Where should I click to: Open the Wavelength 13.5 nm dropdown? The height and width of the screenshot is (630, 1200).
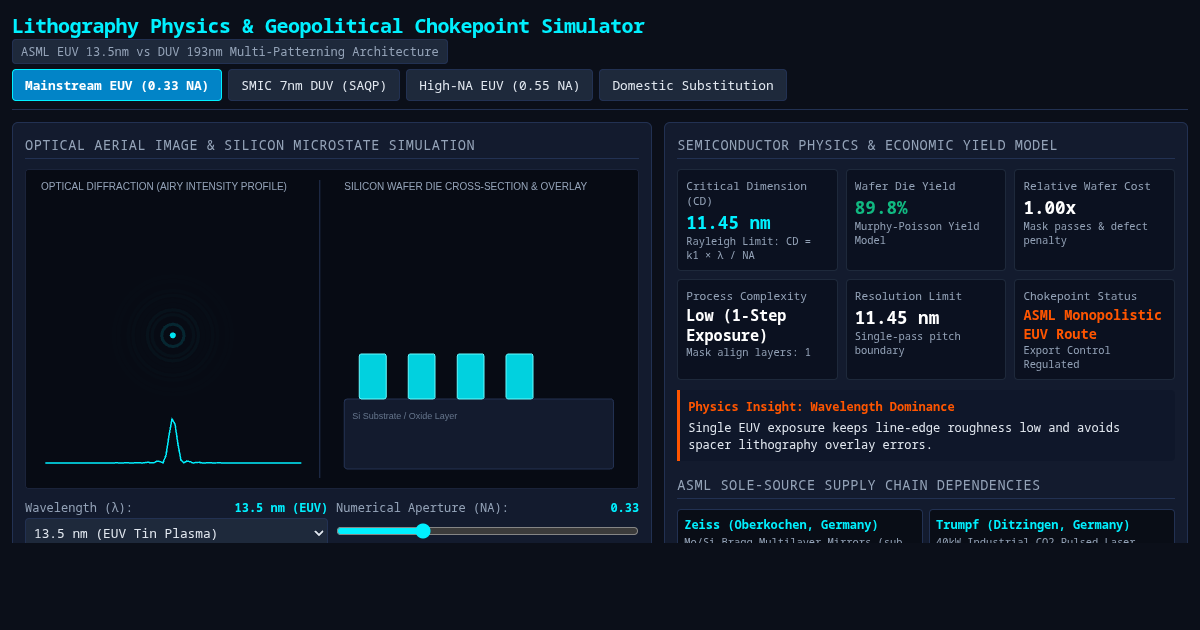click(176, 533)
